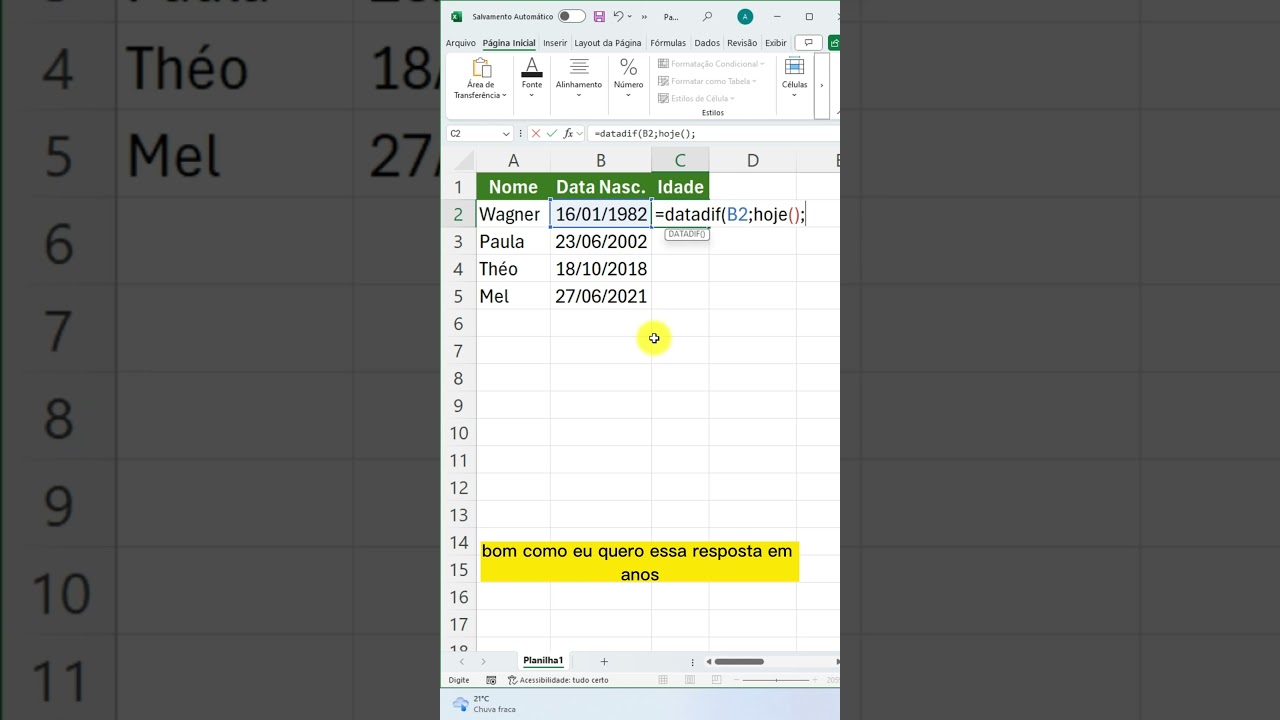Go to next sheet with right arrow
This screenshot has height=720, width=1280.
click(483, 662)
